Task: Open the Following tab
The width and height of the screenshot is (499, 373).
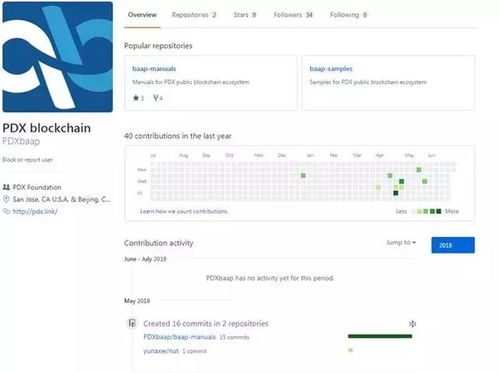Action: pyautogui.click(x=348, y=15)
